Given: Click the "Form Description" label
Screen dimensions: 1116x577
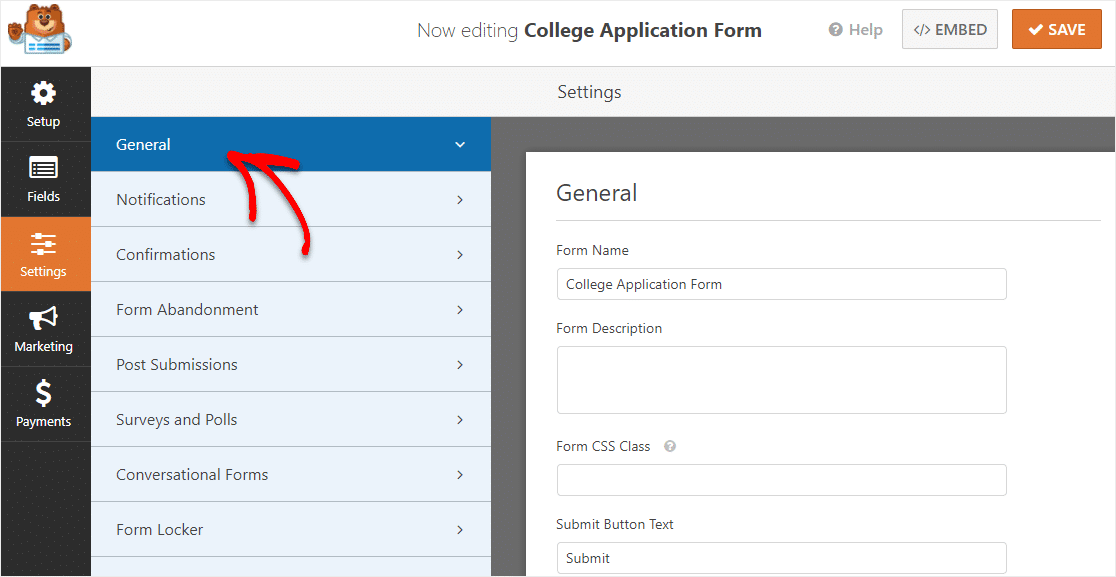Looking at the screenshot, I should pyautogui.click(x=609, y=329).
